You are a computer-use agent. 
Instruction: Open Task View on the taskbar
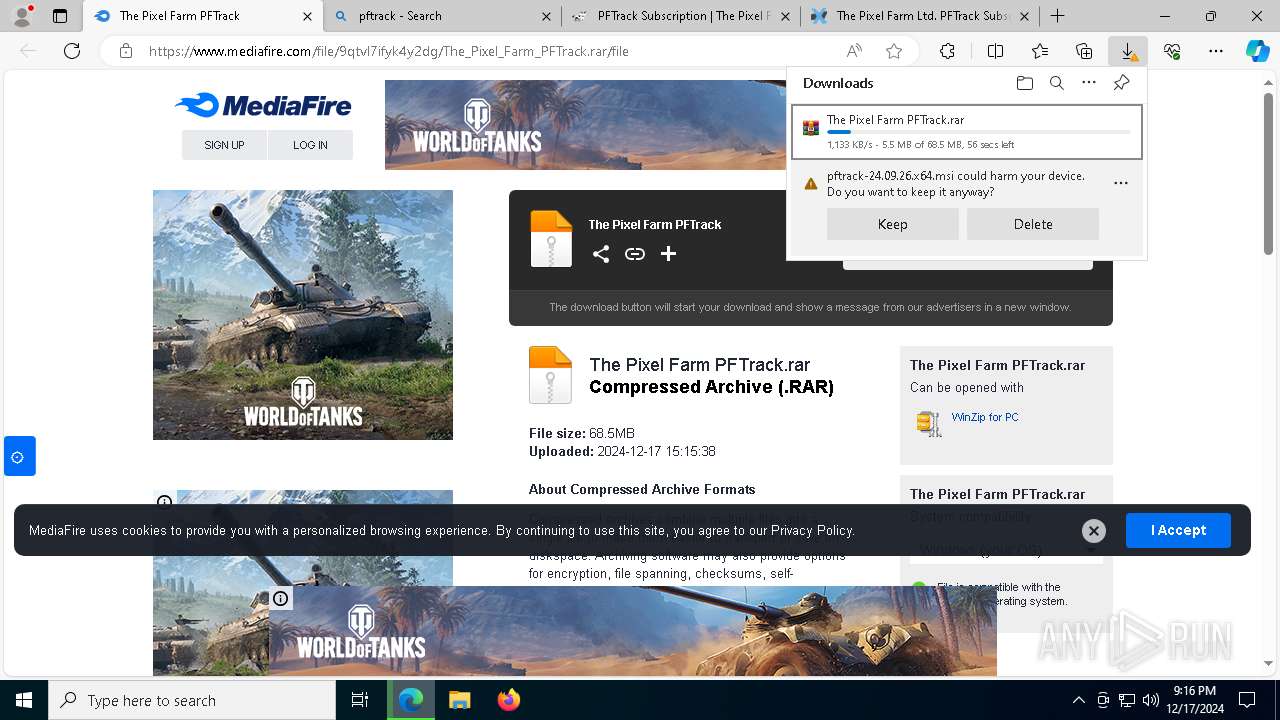tap(360, 700)
